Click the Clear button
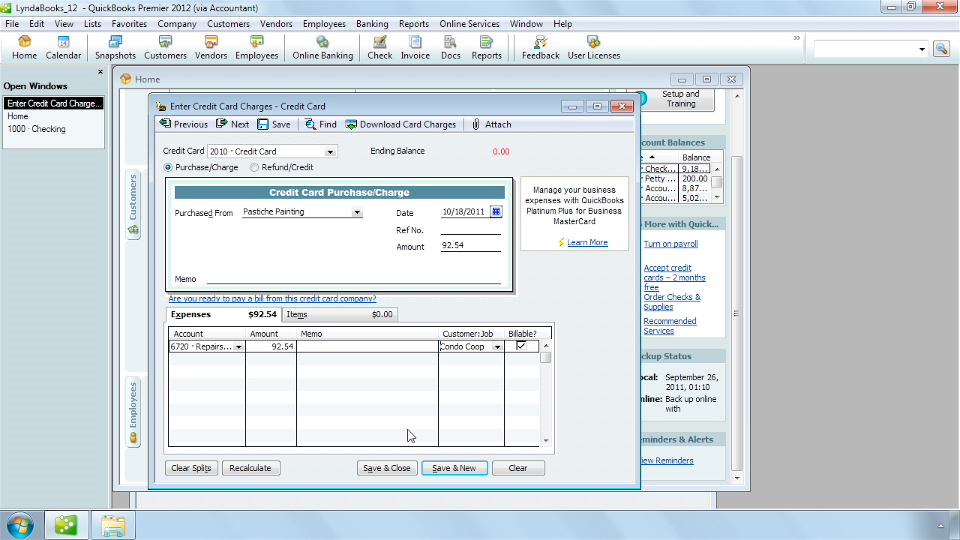Image resolution: width=960 pixels, height=540 pixels. pos(518,468)
